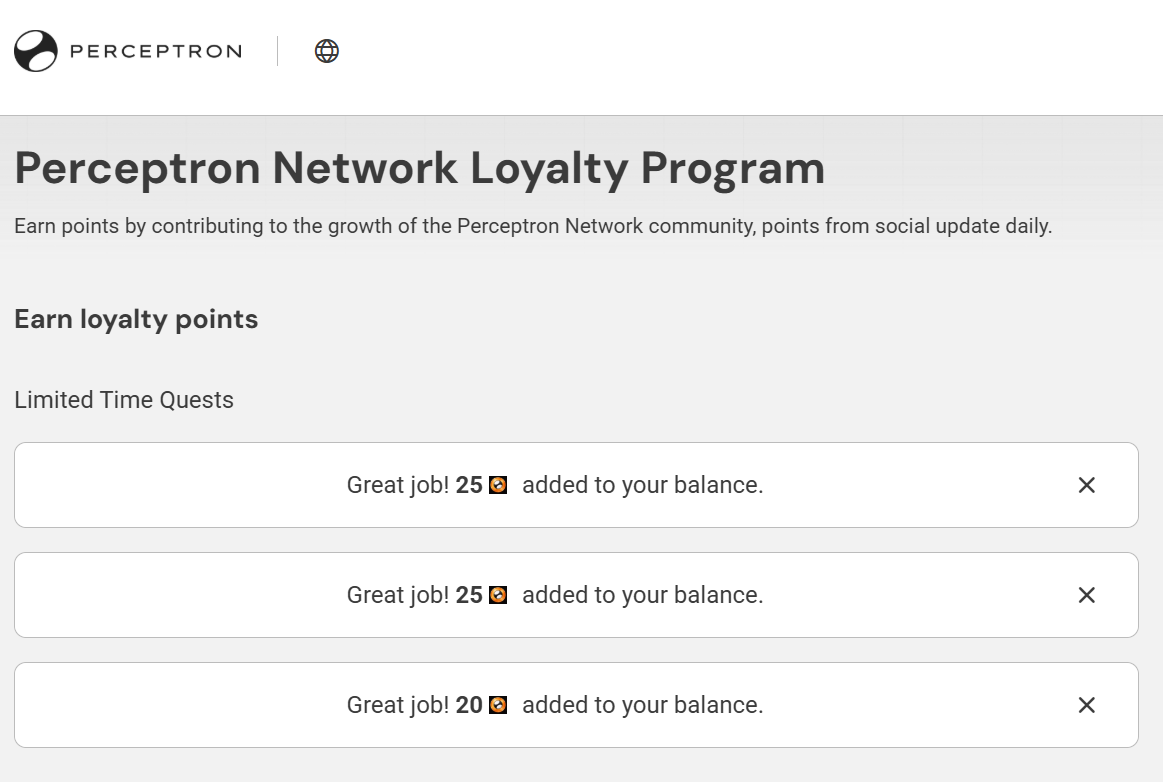
Task: Click the coin icon in the second notification
Action: click(498, 595)
